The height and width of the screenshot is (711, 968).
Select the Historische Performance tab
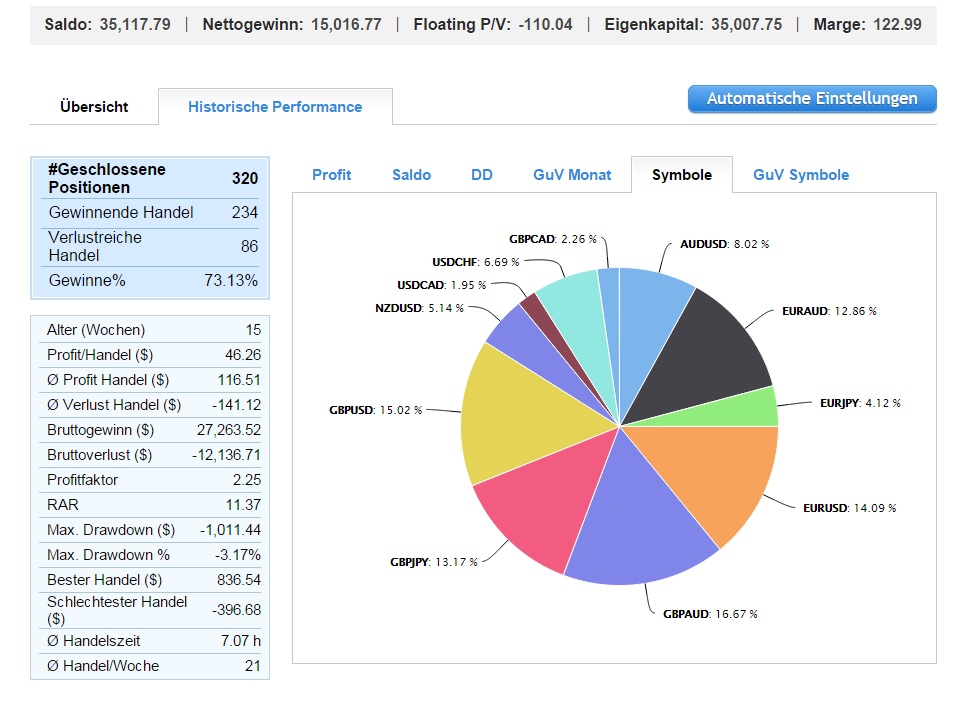[275, 106]
